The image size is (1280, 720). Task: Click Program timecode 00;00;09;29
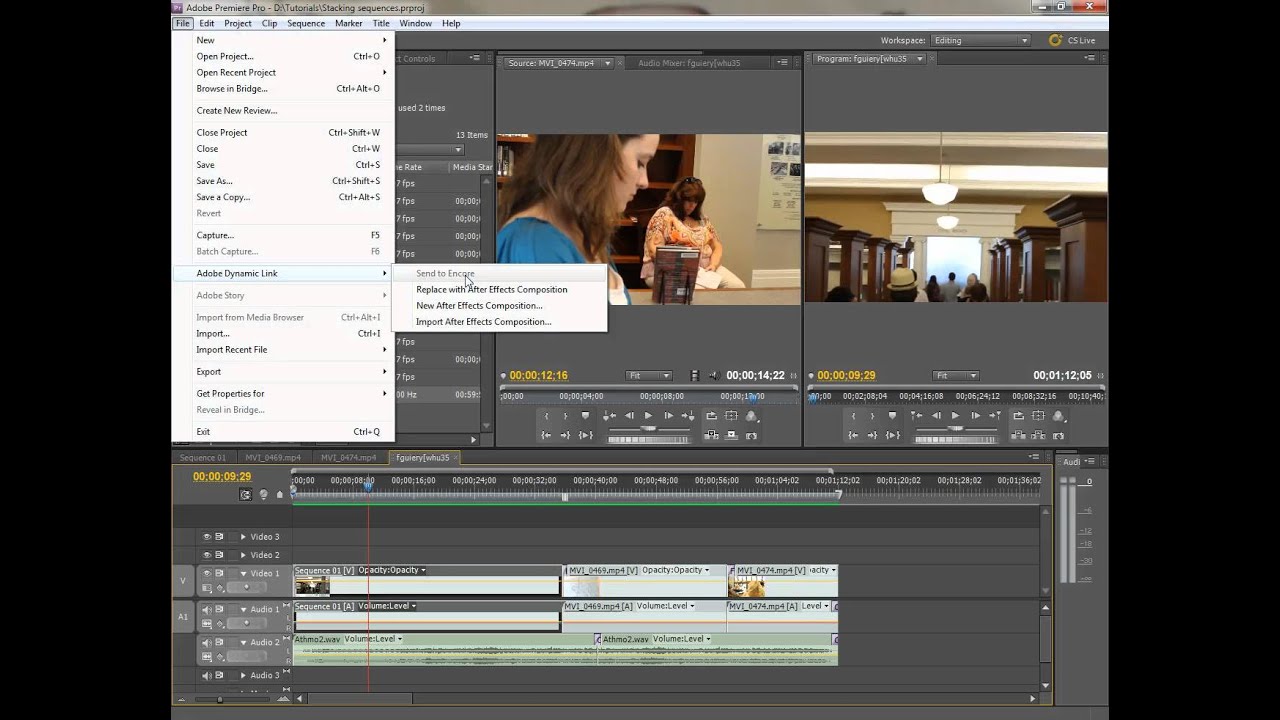pyautogui.click(x=846, y=376)
